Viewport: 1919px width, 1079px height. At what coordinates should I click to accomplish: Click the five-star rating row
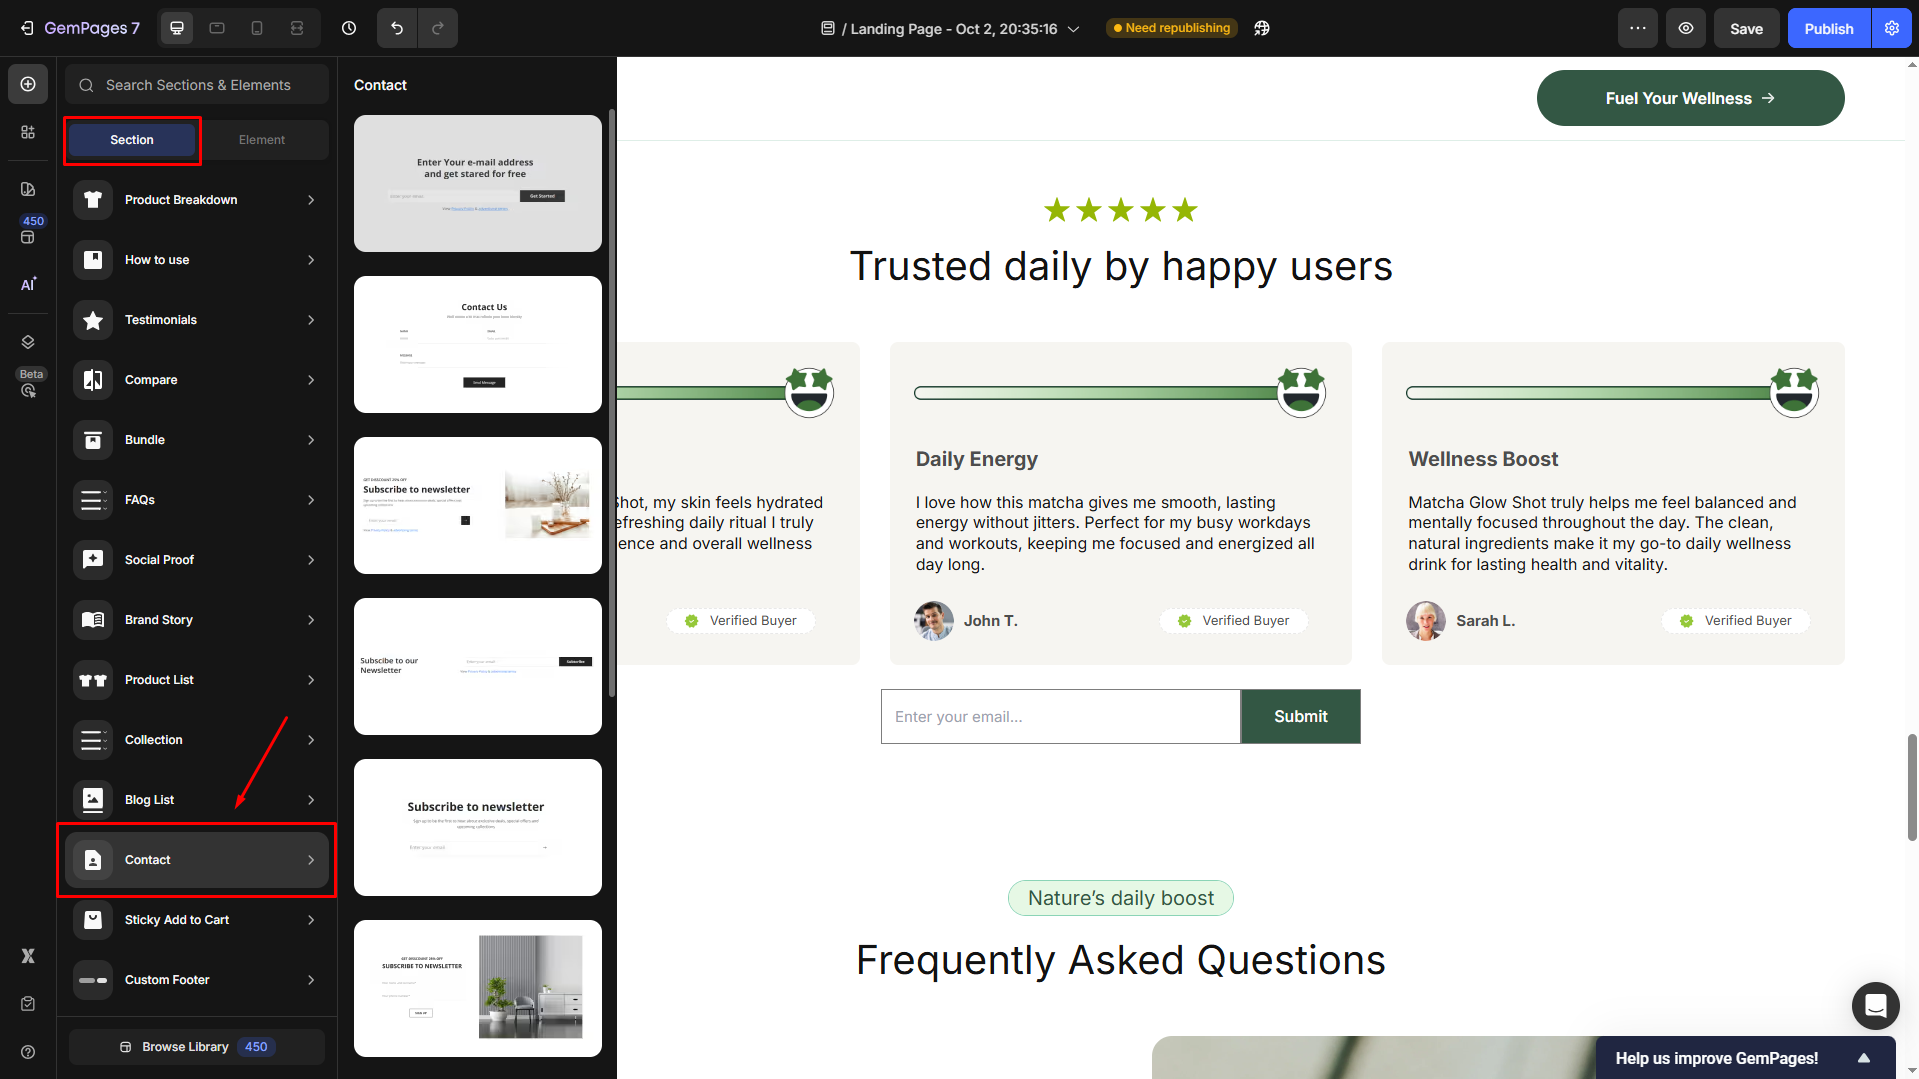coord(1121,210)
